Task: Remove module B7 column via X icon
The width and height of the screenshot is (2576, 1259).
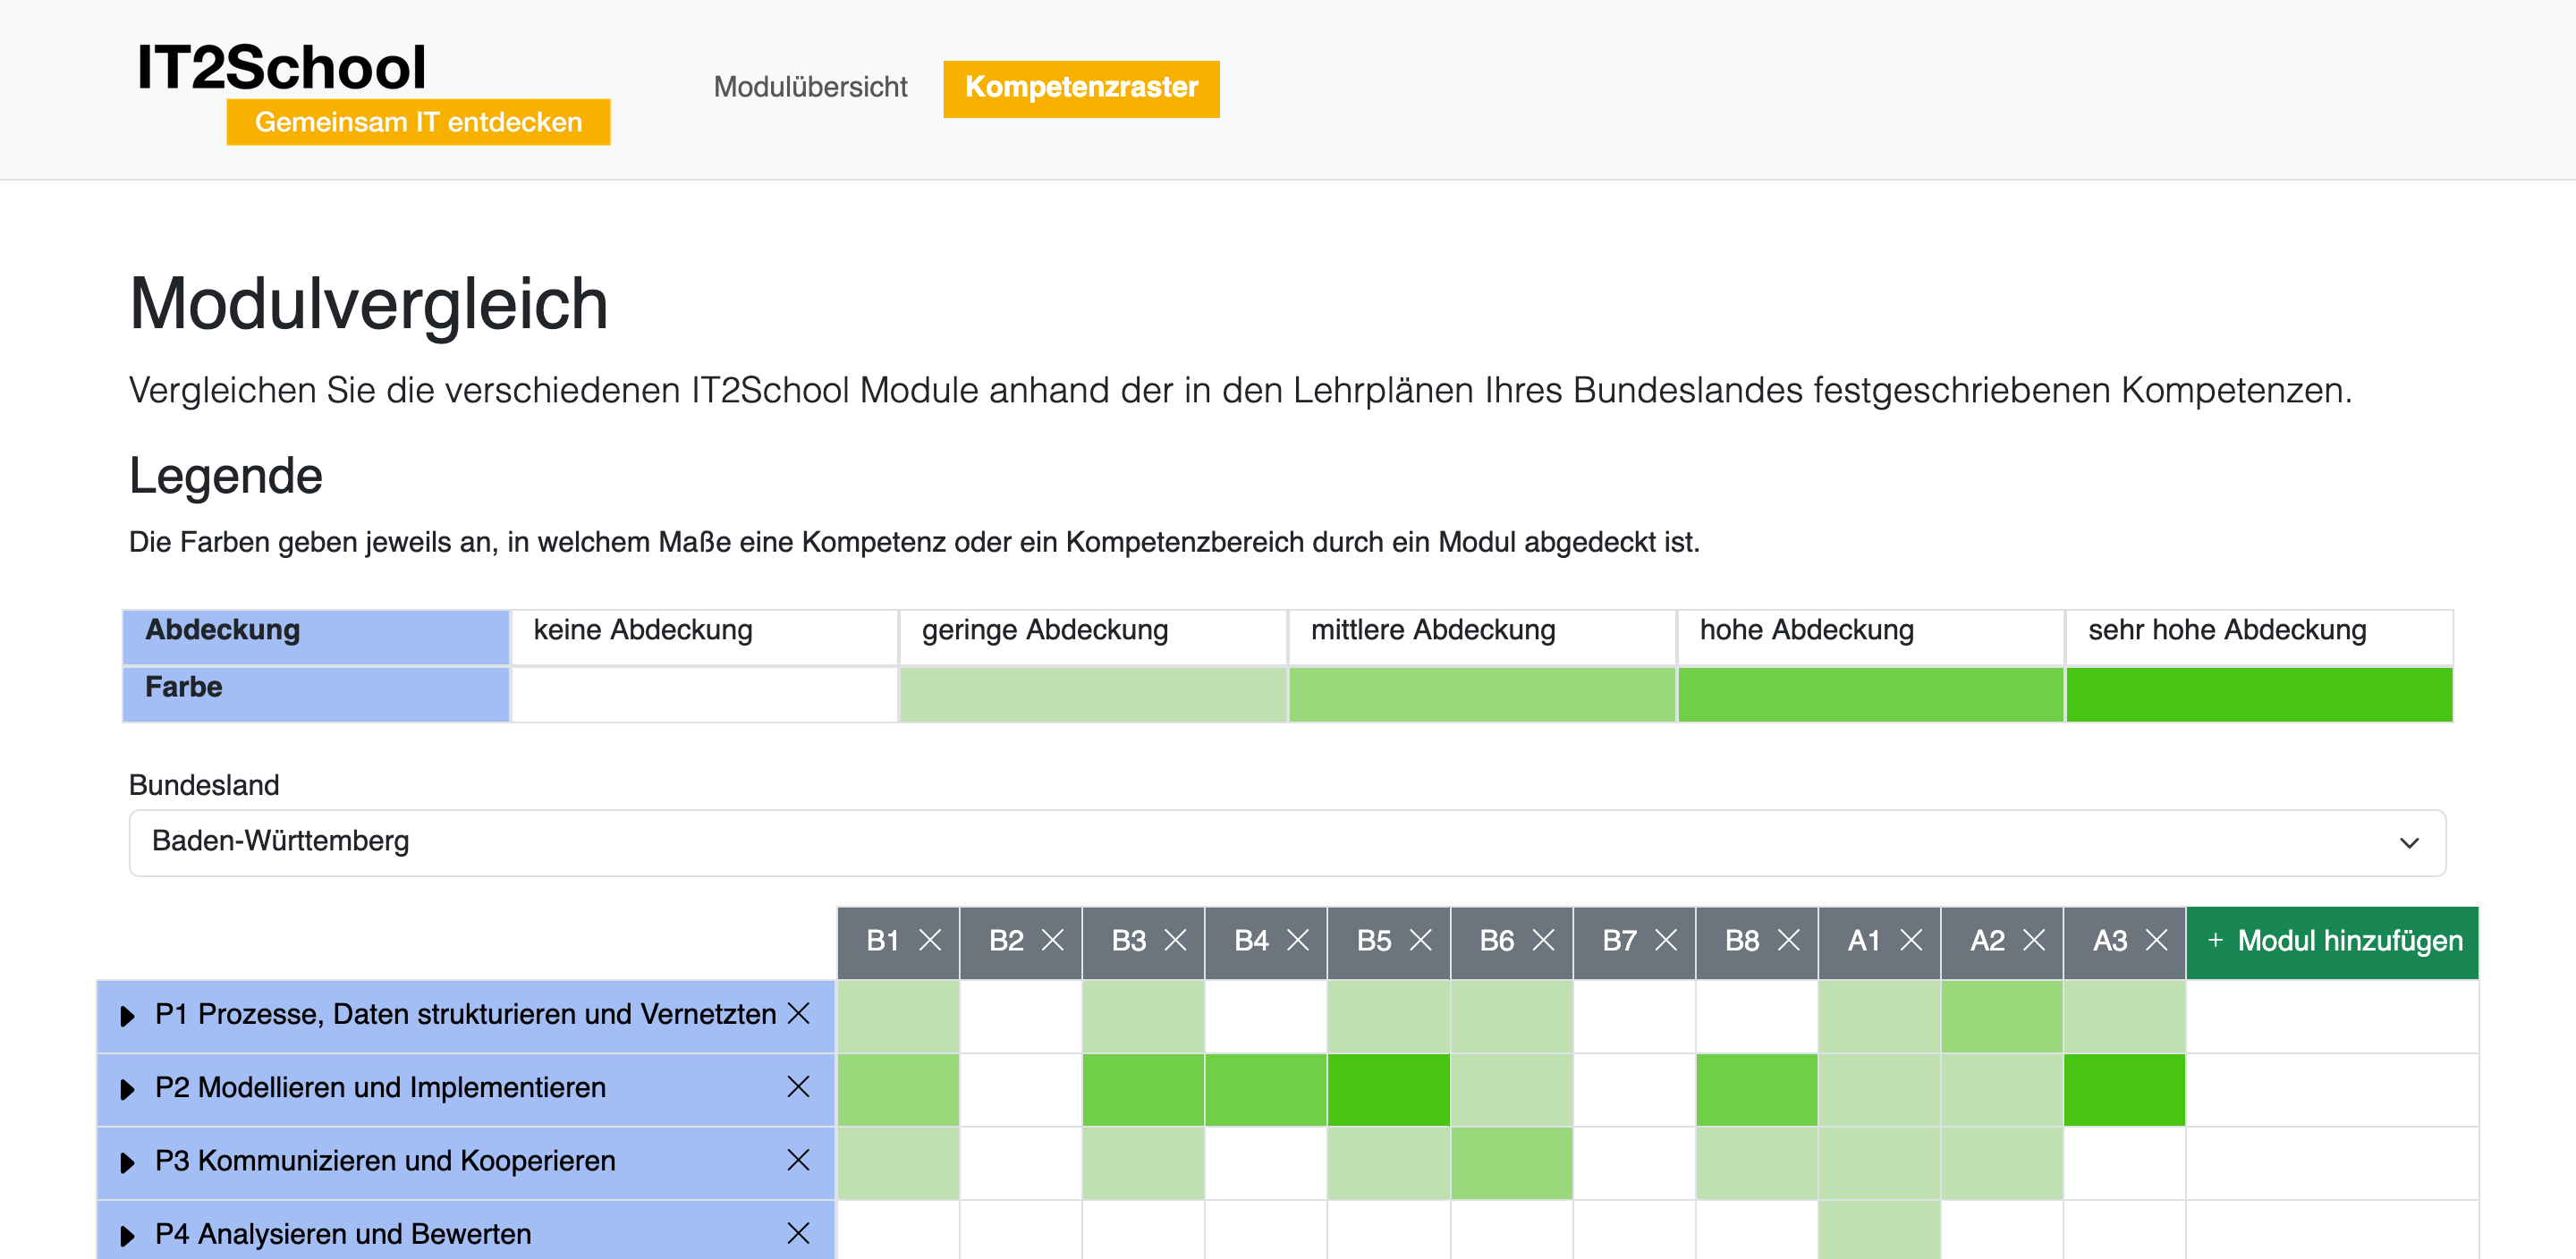Action: coord(1666,940)
